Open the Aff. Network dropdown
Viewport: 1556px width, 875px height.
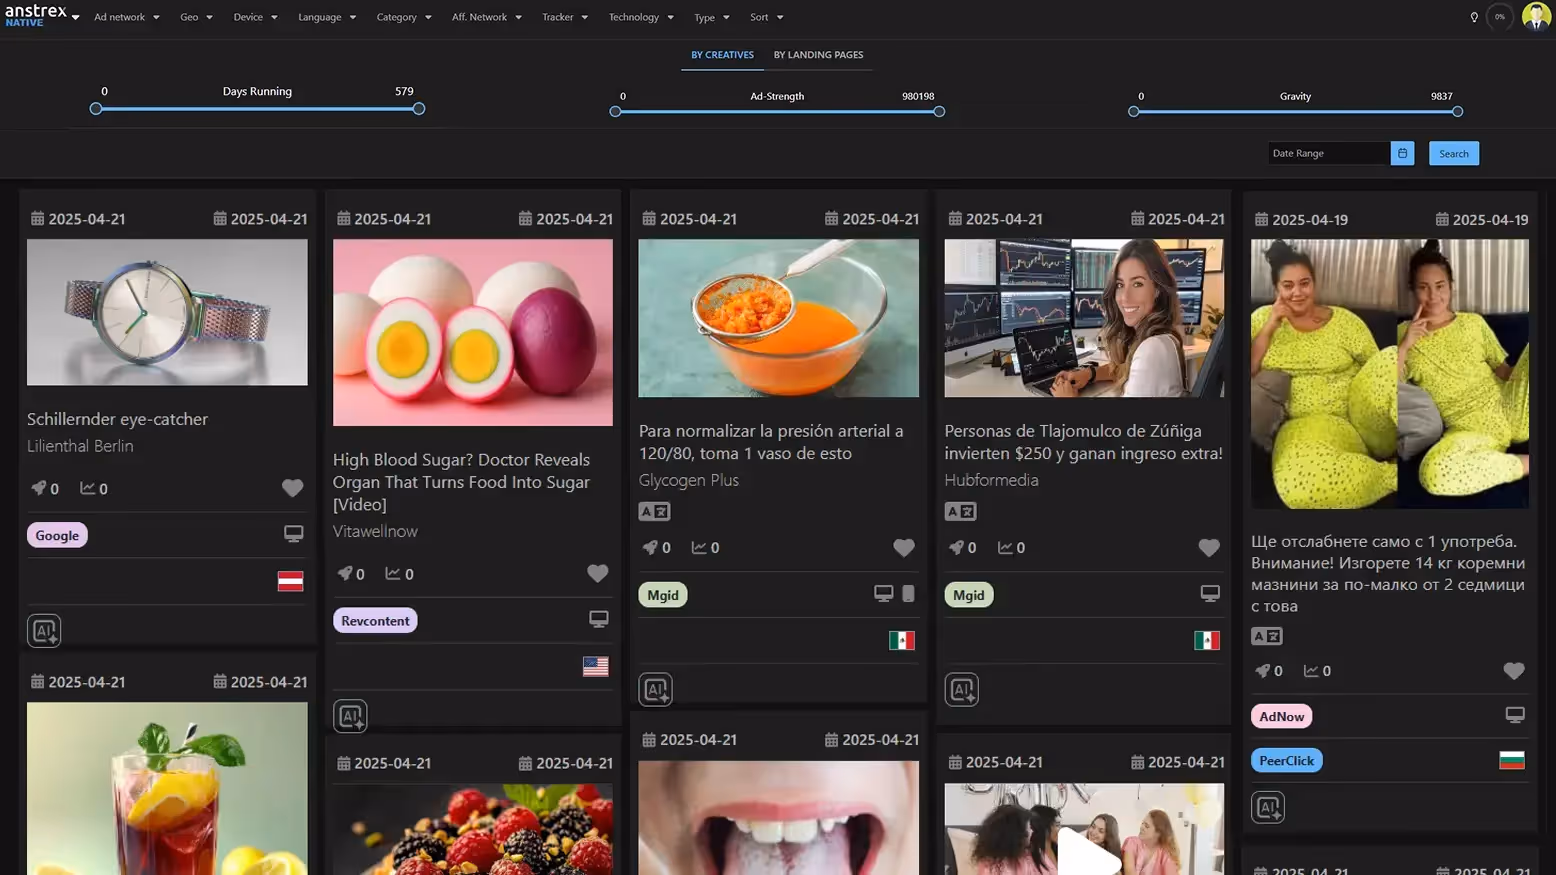[x=487, y=17]
